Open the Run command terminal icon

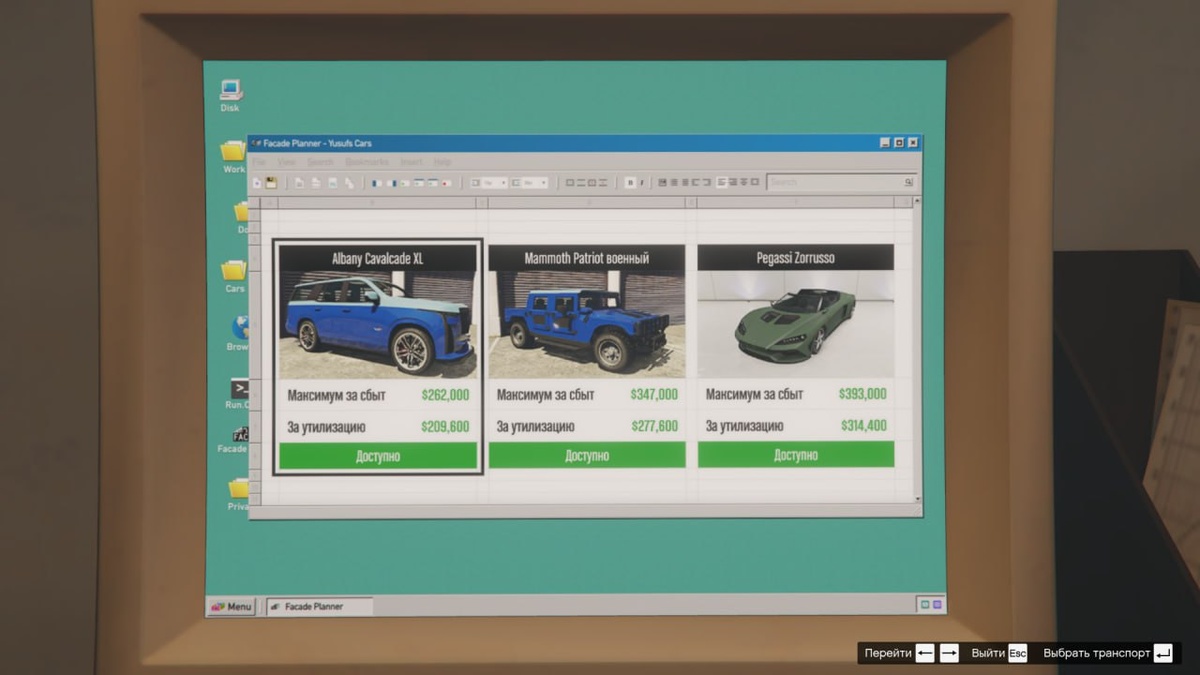tap(239, 394)
